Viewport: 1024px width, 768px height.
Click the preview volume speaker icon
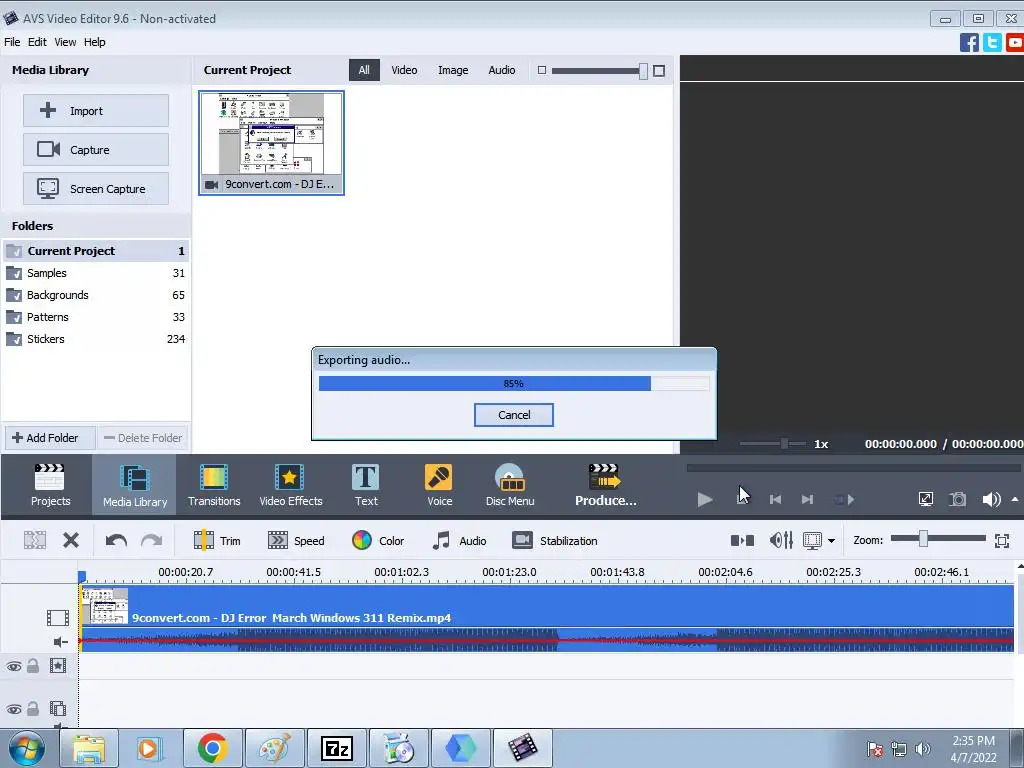click(x=991, y=500)
